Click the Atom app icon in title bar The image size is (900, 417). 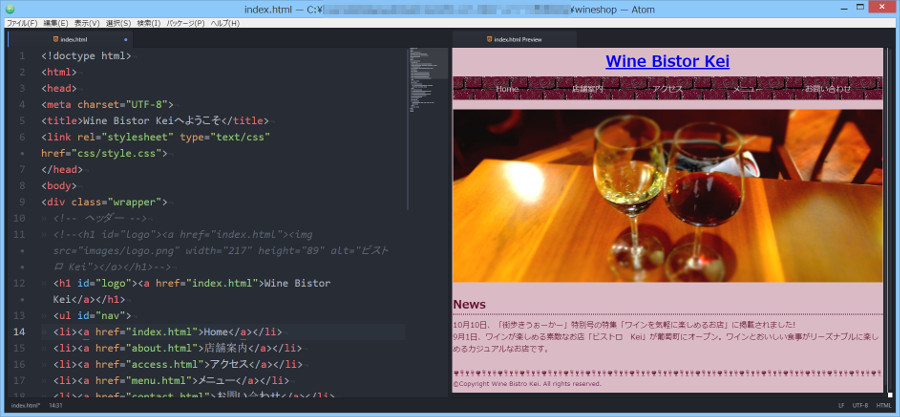tap(9, 8)
